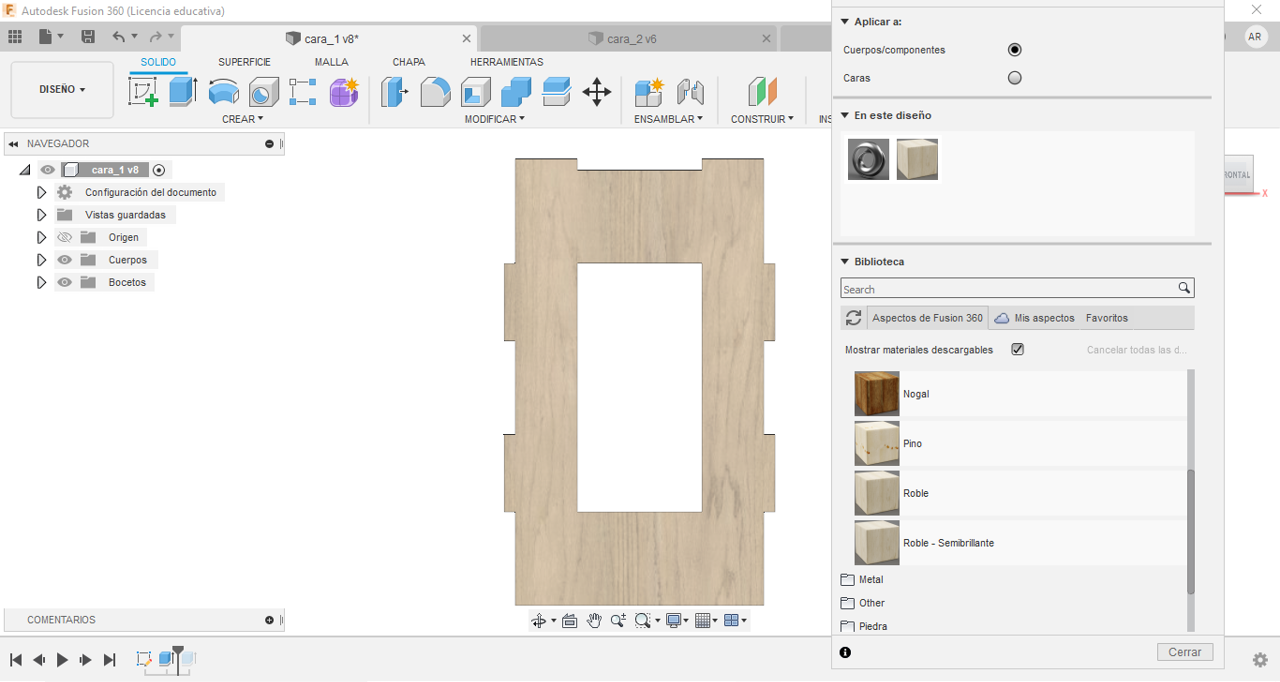Image resolution: width=1280 pixels, height=682 pixels.
Task: Switch to the MALLA tab
Action: coord(332,62)
